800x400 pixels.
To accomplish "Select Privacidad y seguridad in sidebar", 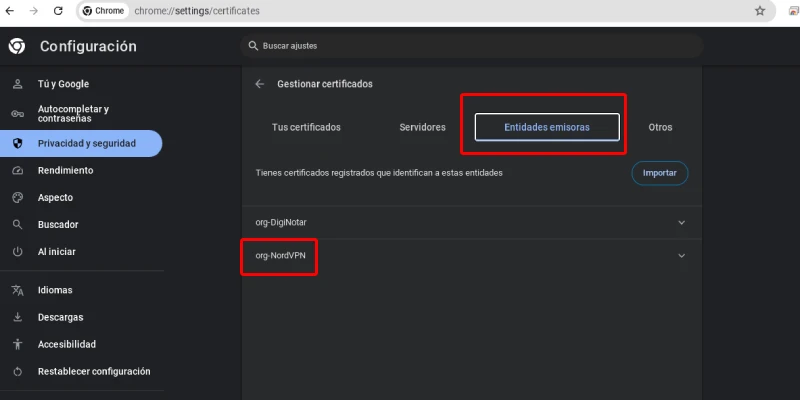I will click(82, 143).
